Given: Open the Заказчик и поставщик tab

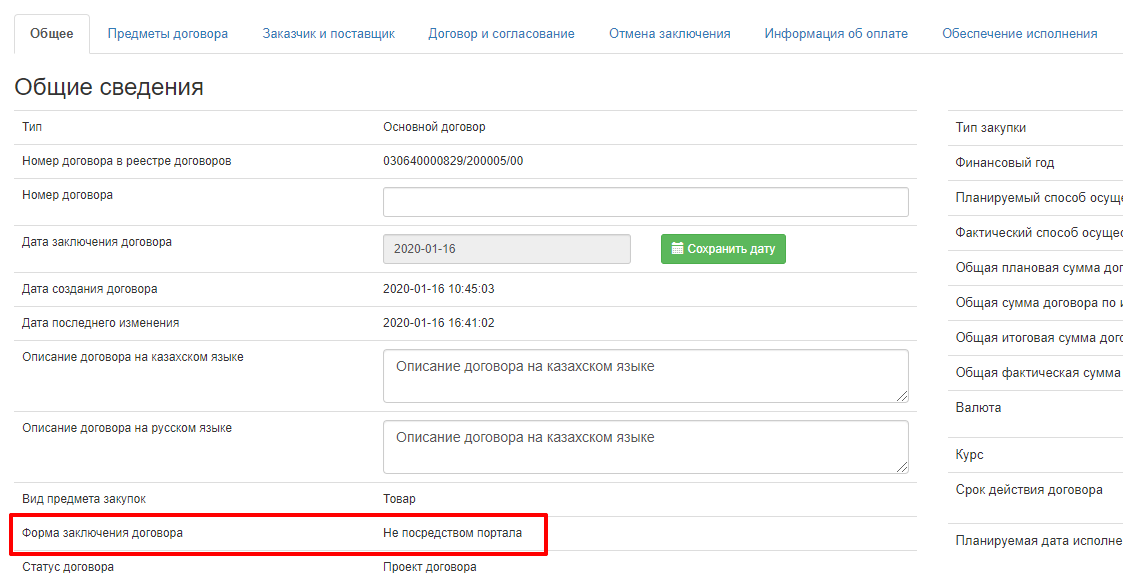Looking at the screenshot, I should [329, 34].
